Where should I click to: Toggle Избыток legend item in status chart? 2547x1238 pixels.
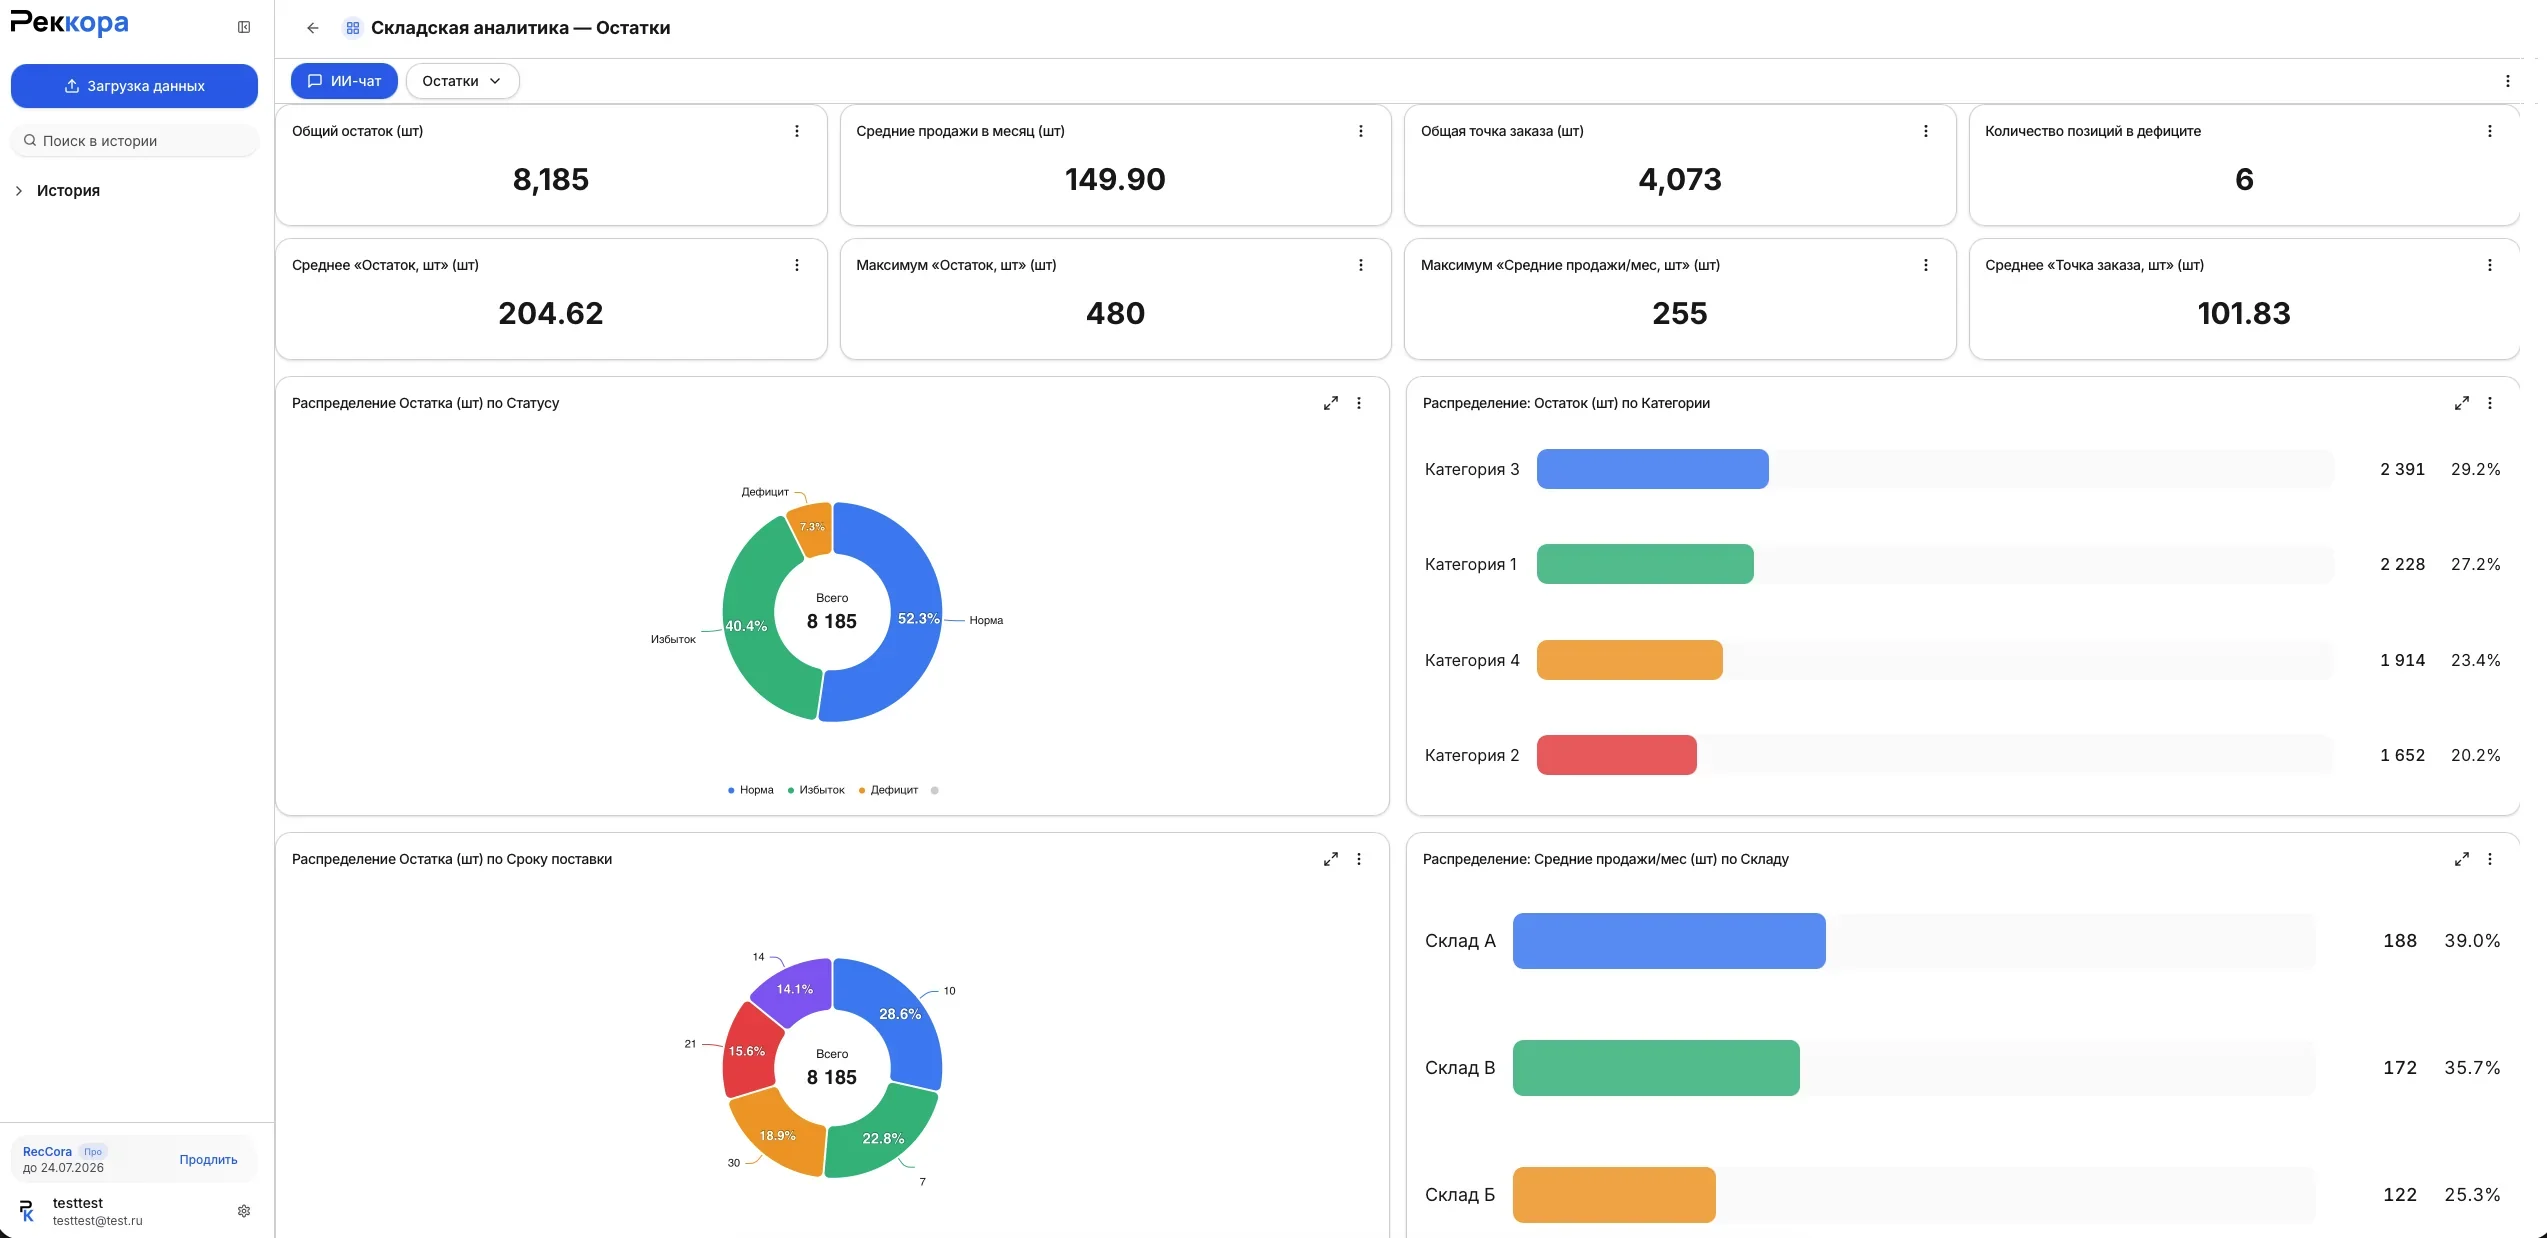tap(816, 790)
